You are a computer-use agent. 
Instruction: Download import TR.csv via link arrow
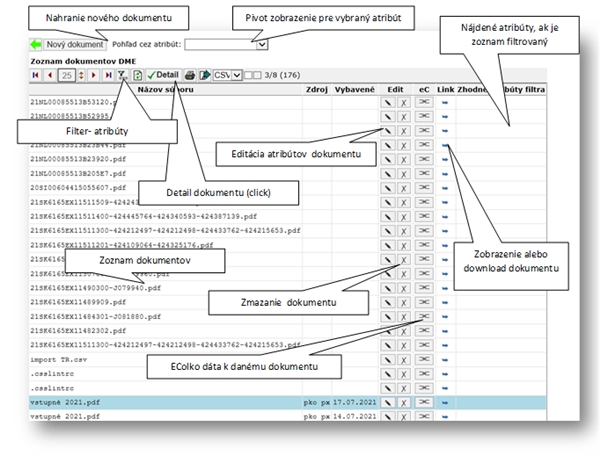(445, 360)
